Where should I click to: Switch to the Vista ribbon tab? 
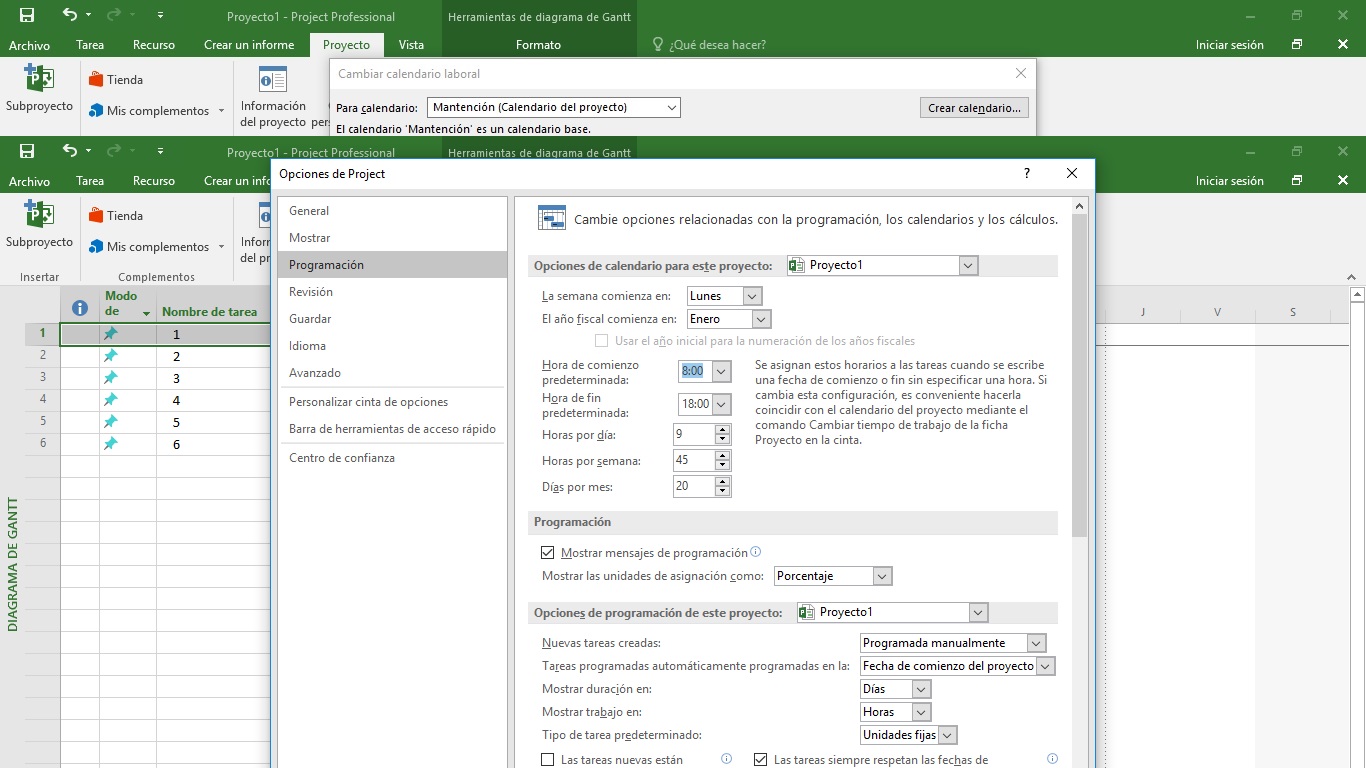pyautogui.click(x=411, y=44)
